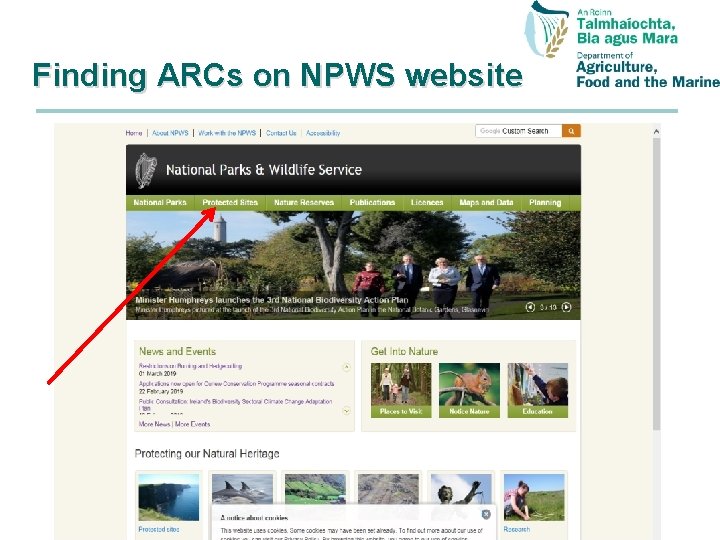Screen dimensions: 720x540
Task: Click the Minister Humphreys banner headline
Action: coord(271,300)
